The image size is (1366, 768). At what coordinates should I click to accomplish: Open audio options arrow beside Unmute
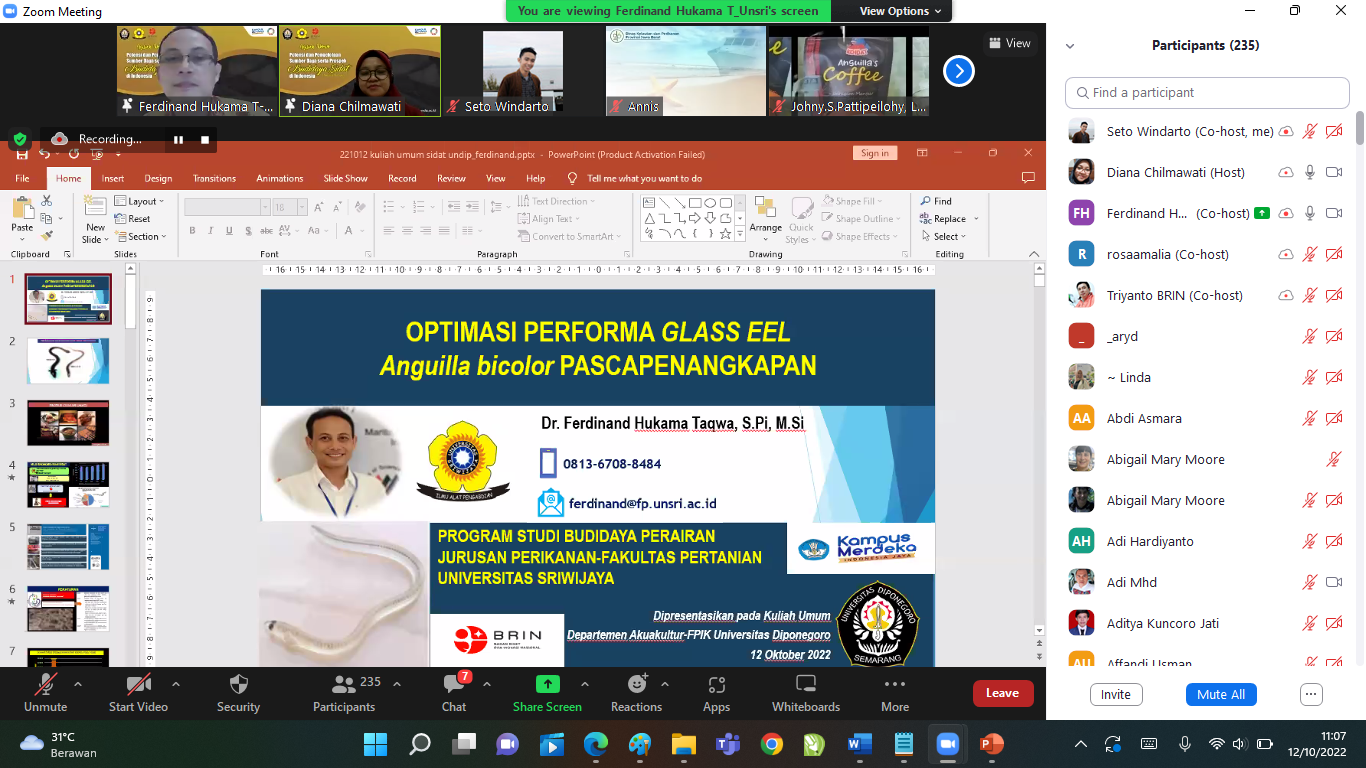coord(78,685)
